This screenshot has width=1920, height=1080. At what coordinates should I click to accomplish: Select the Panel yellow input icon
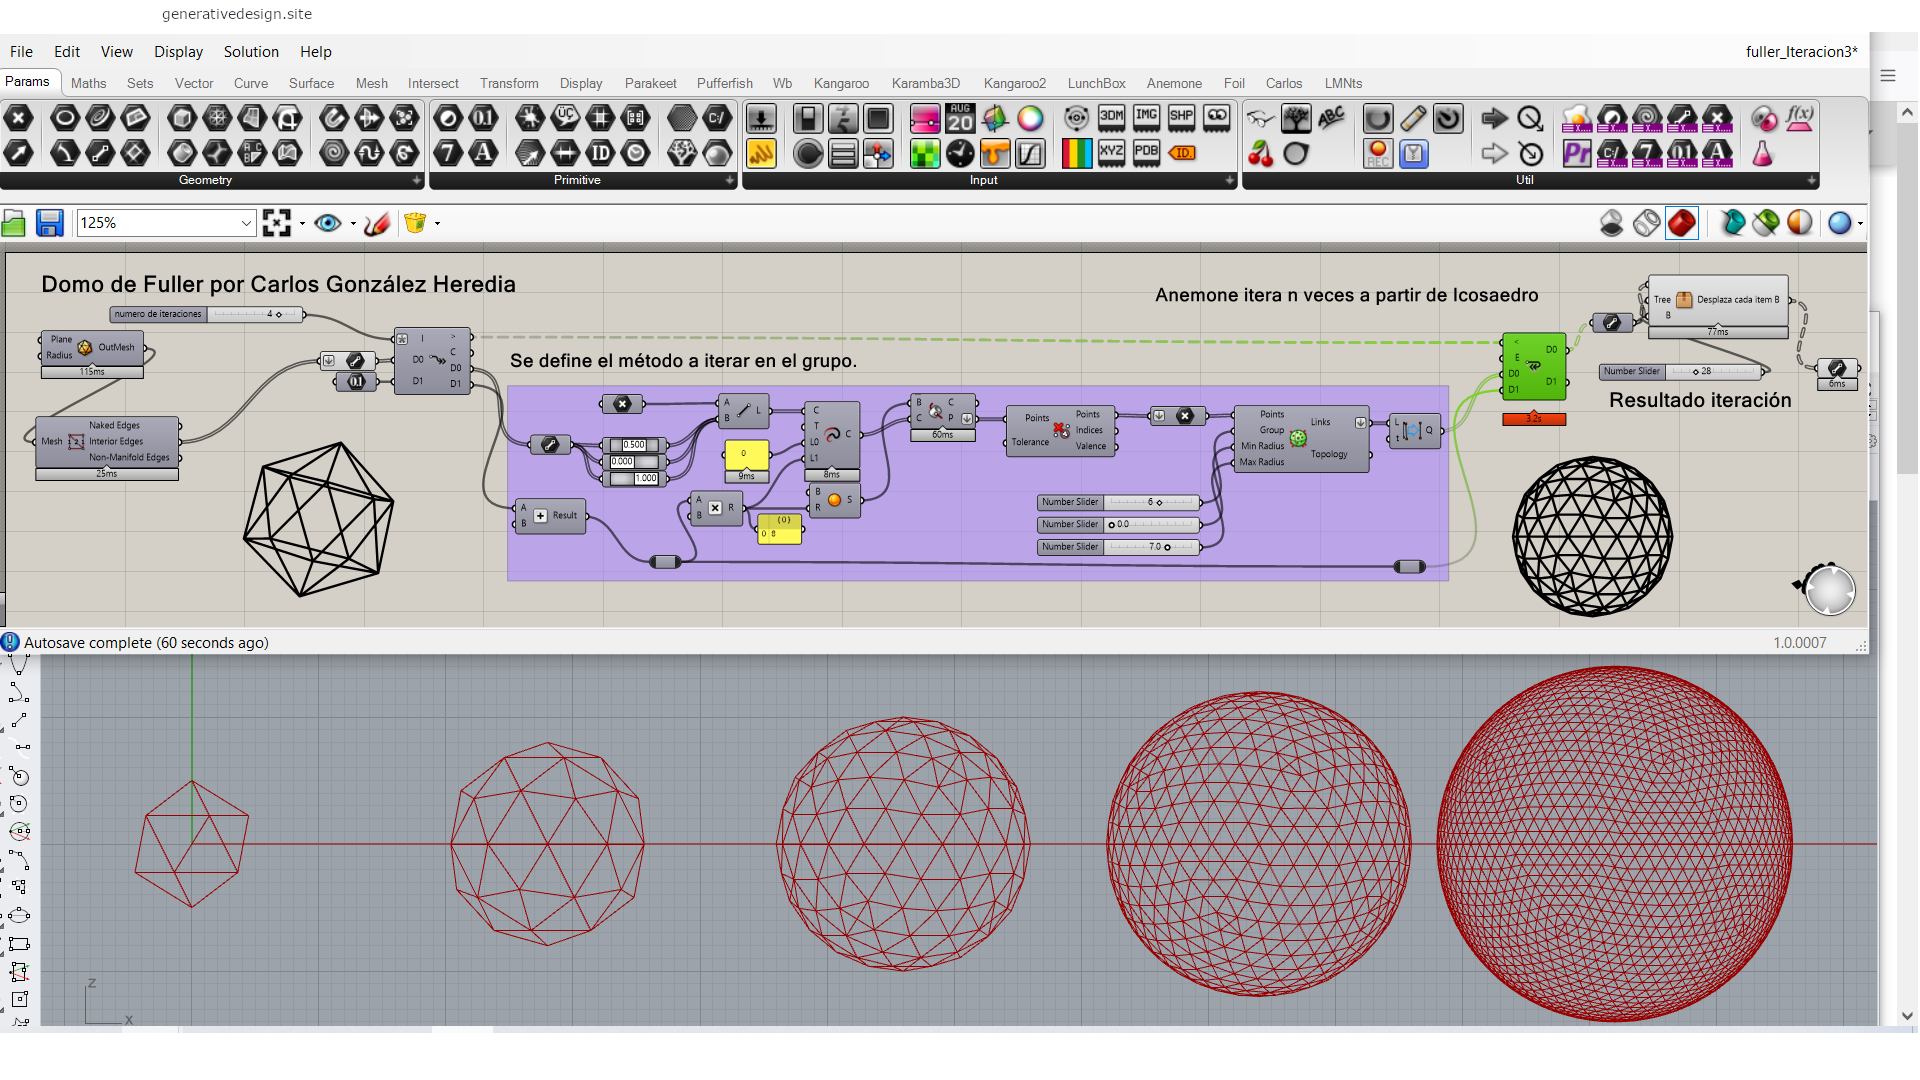click(x=761, y=153)
